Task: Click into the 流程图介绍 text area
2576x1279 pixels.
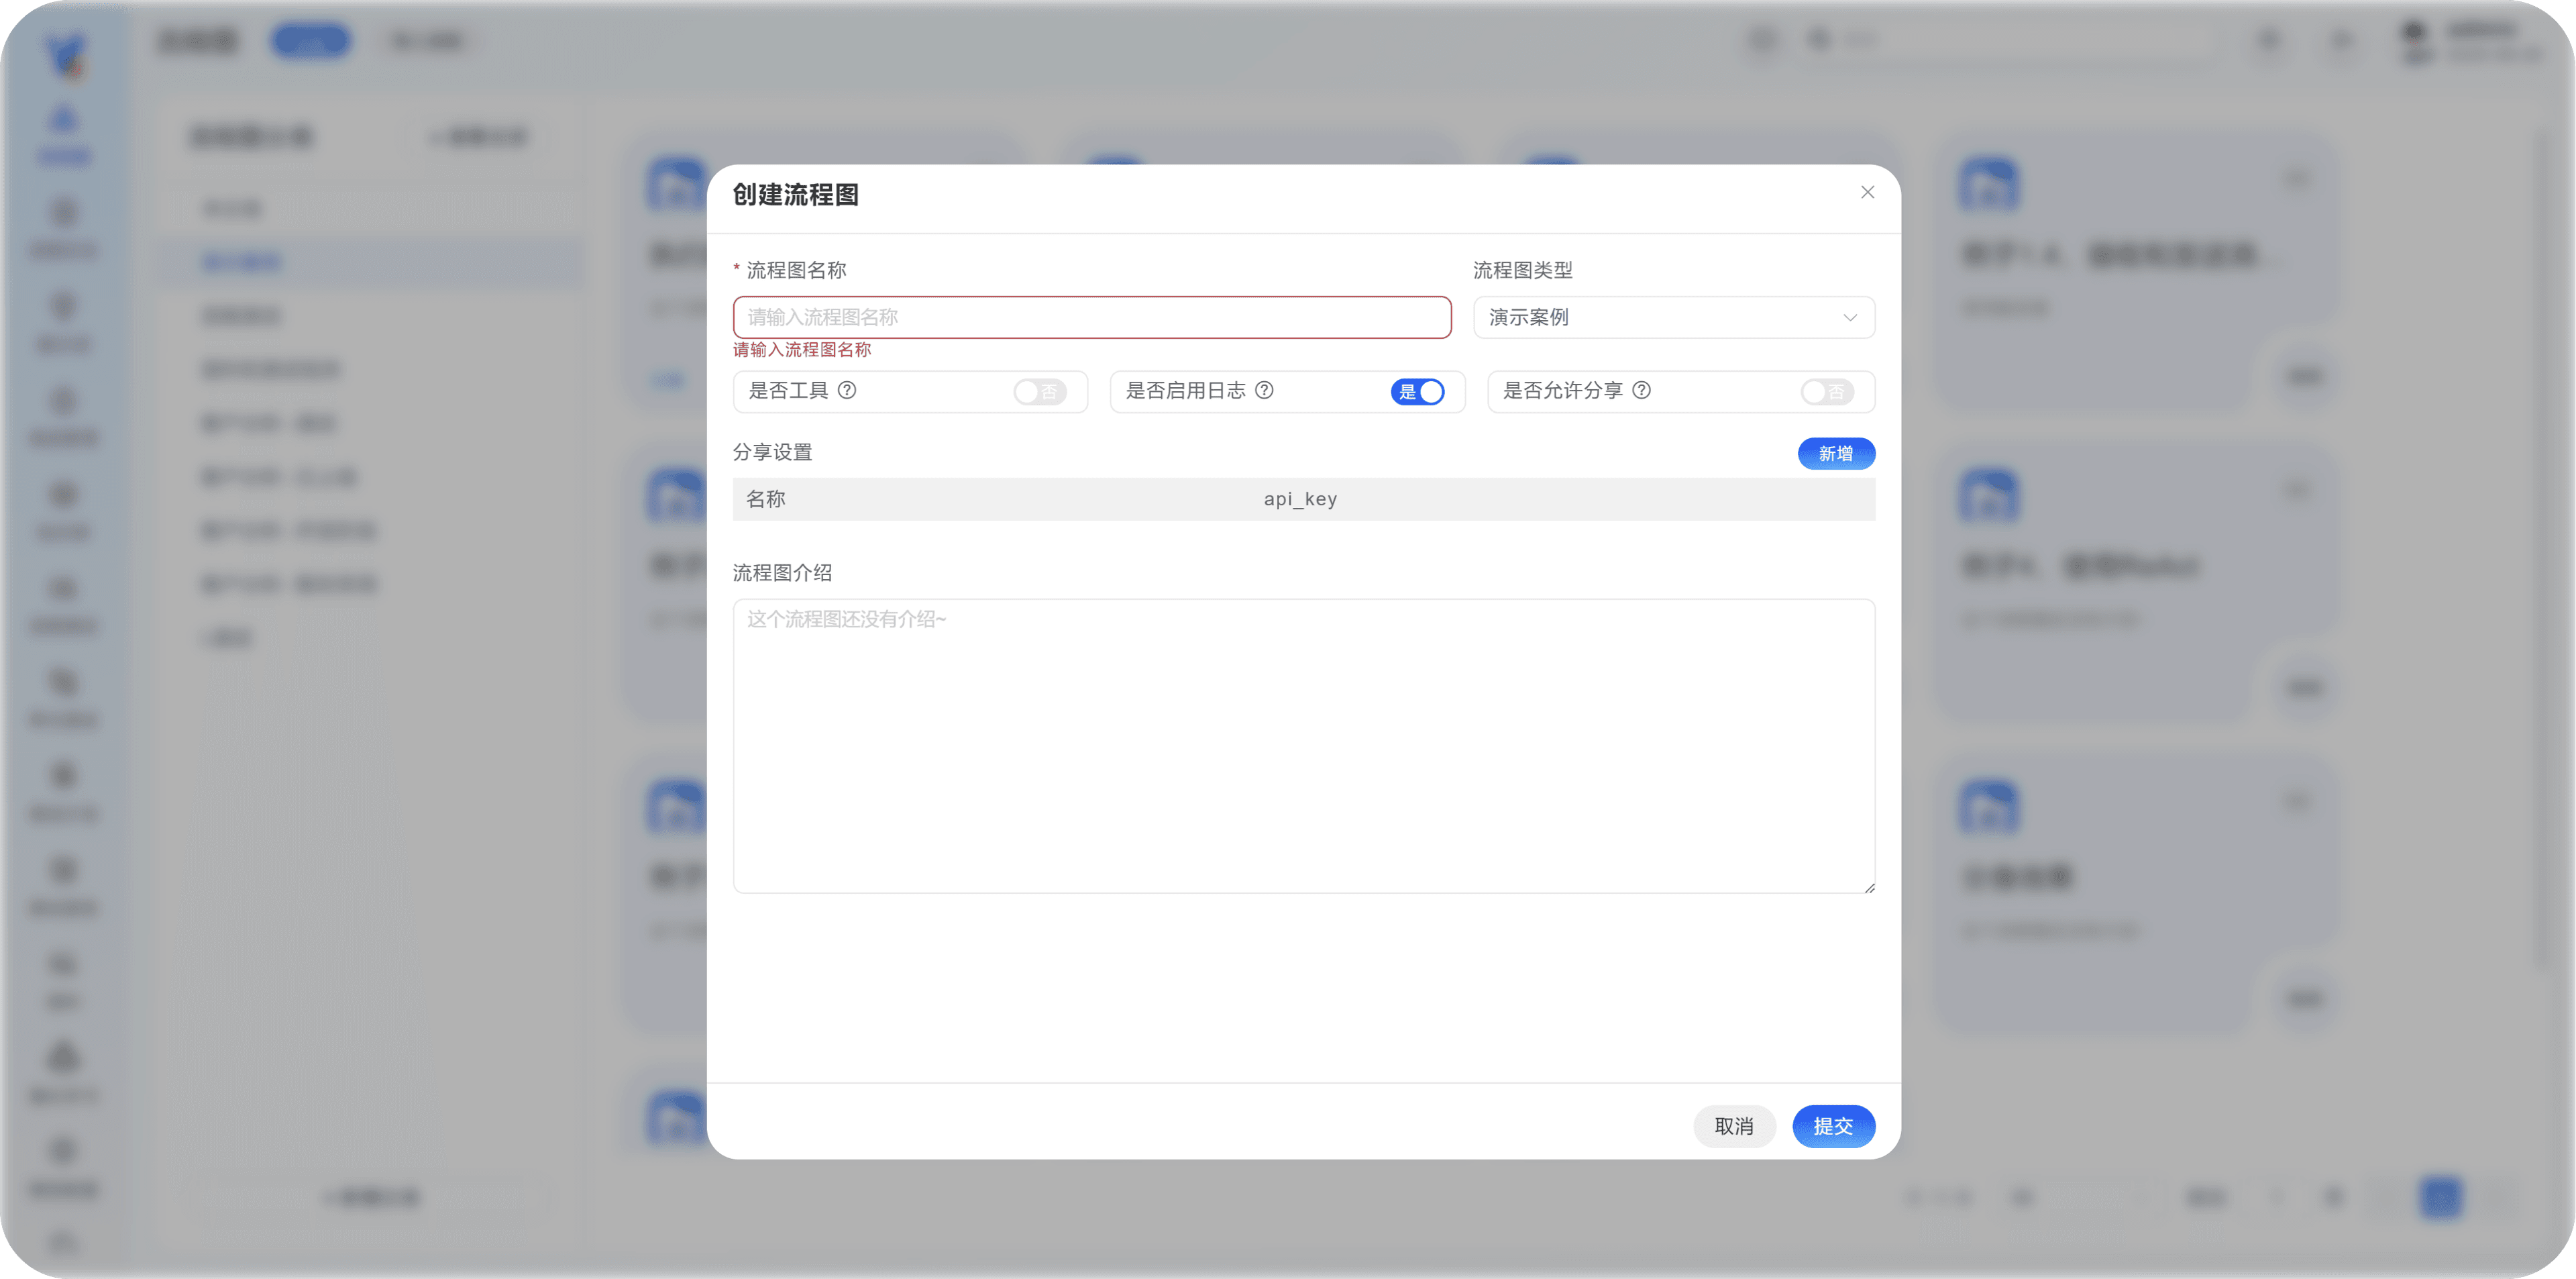Action: 1303,745
